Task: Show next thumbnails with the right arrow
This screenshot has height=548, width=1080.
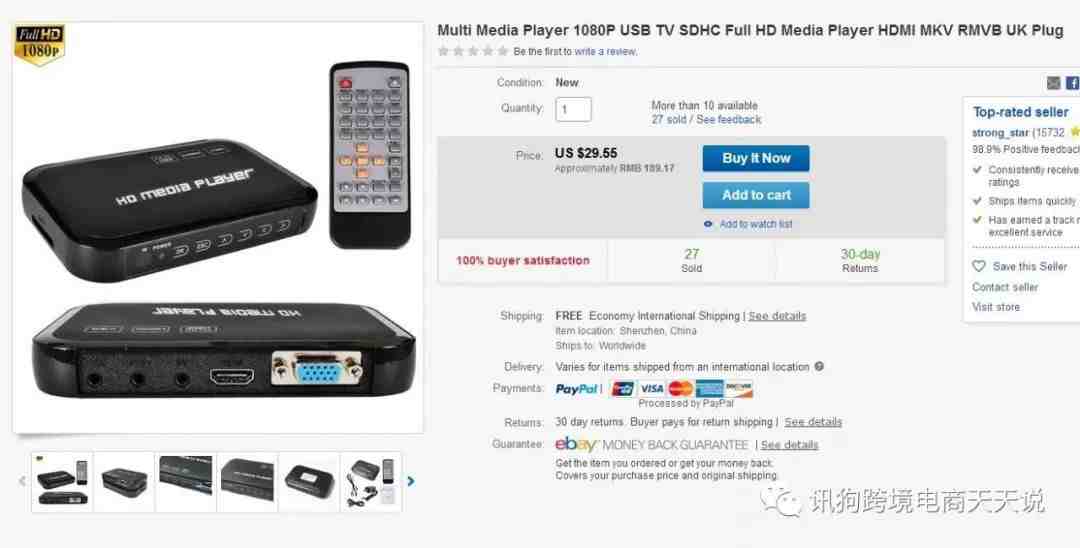Action: (411, 481)
